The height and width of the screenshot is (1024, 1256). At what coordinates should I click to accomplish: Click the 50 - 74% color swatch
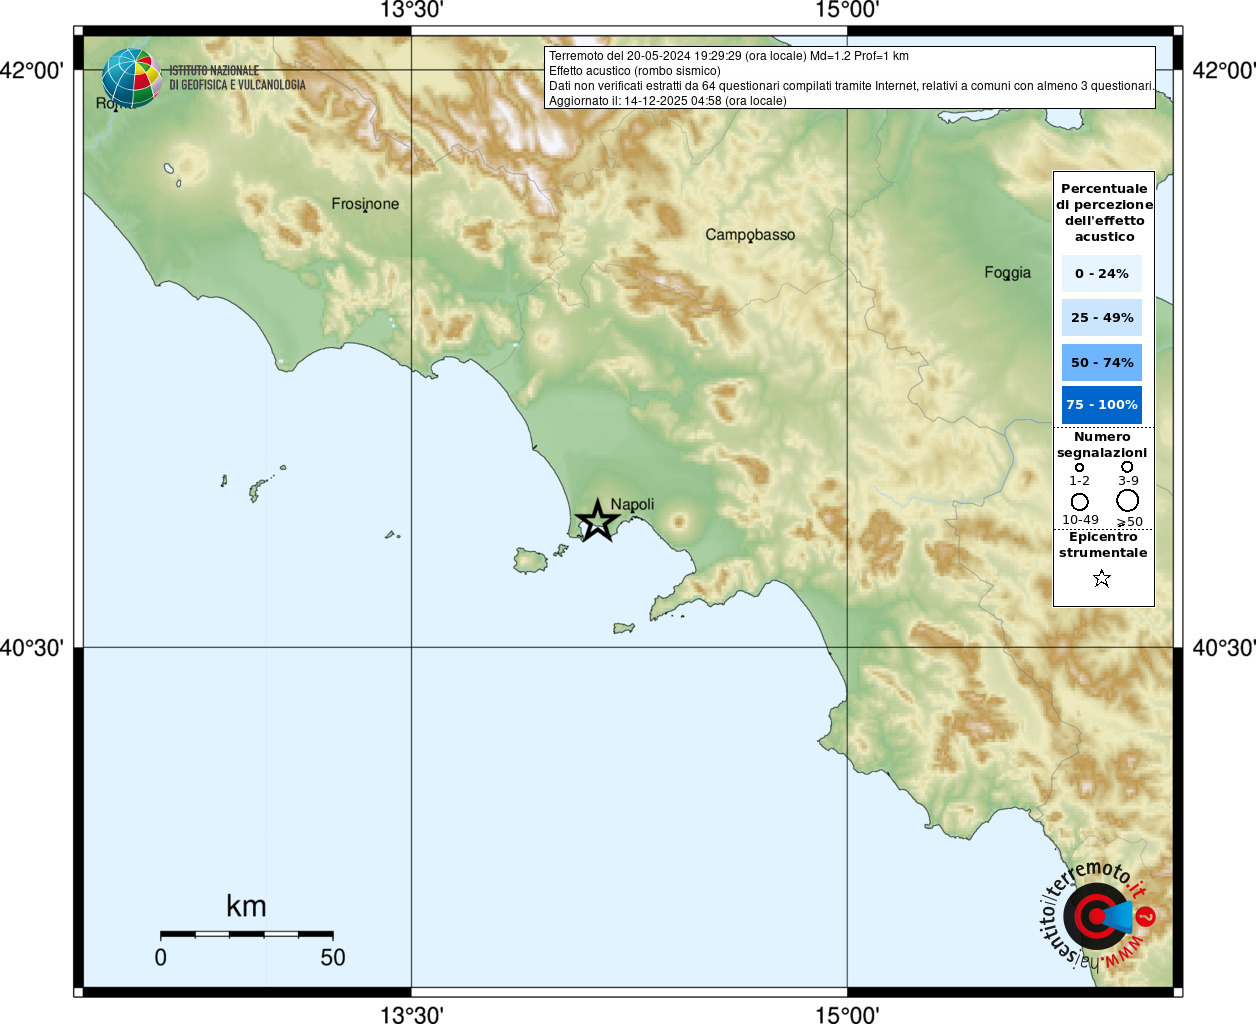pos(1102,362)
